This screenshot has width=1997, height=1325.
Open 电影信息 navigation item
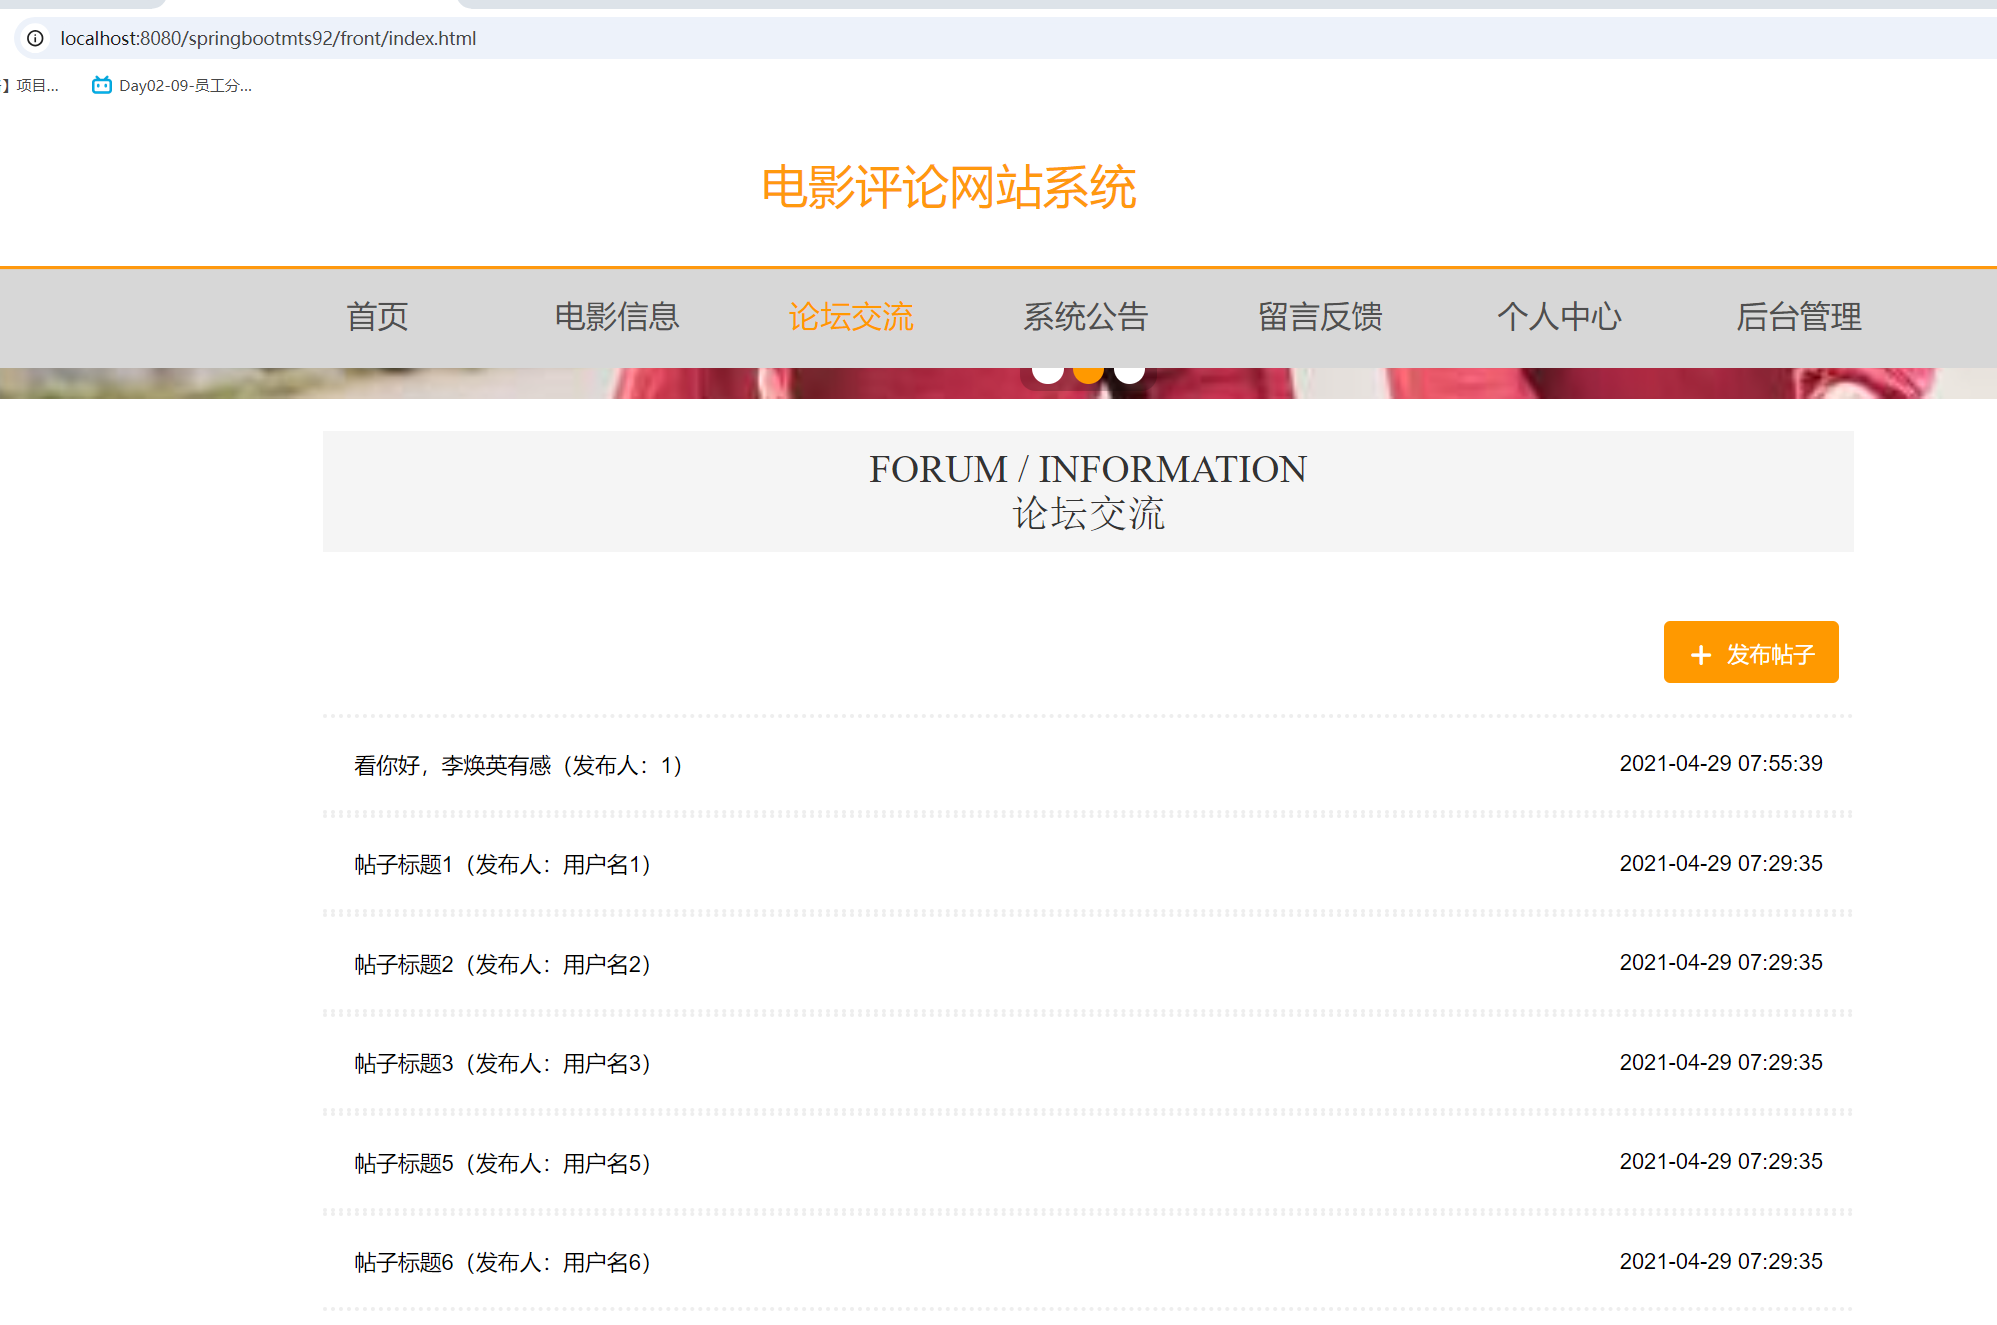[x=616, y=317]
